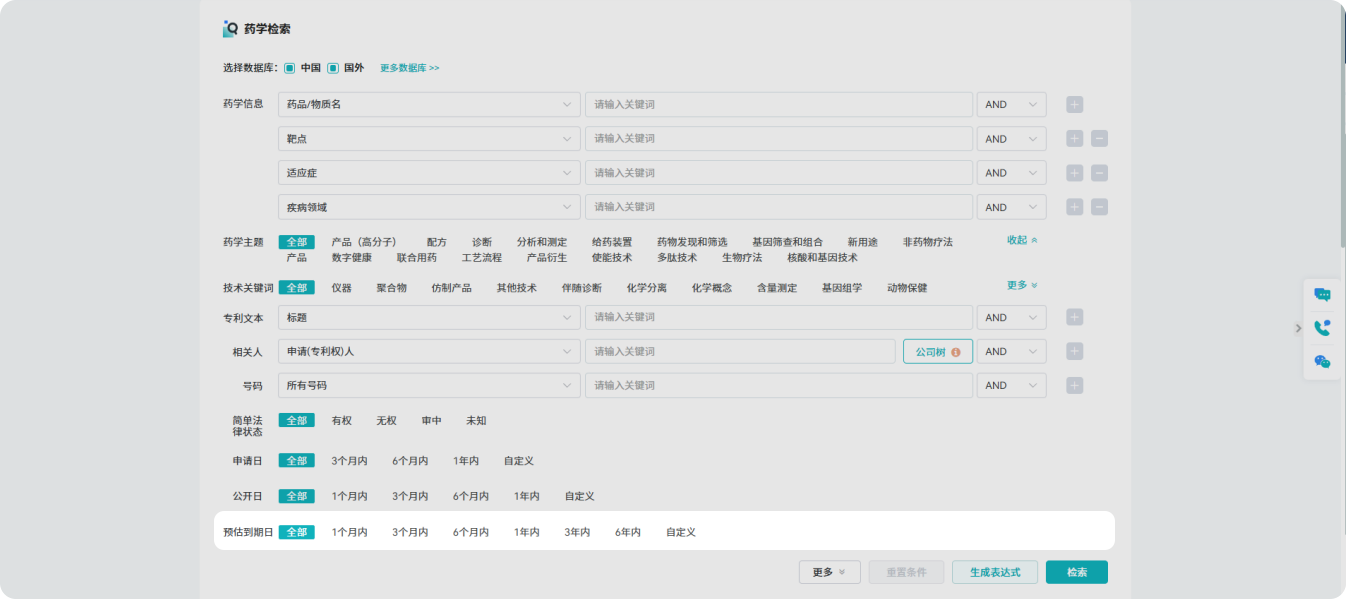Image resolution: width=1346 pixels, height=599 pixels.
Task: Collapse 药学主题 with 收起
Action: tap(1022, 240)
